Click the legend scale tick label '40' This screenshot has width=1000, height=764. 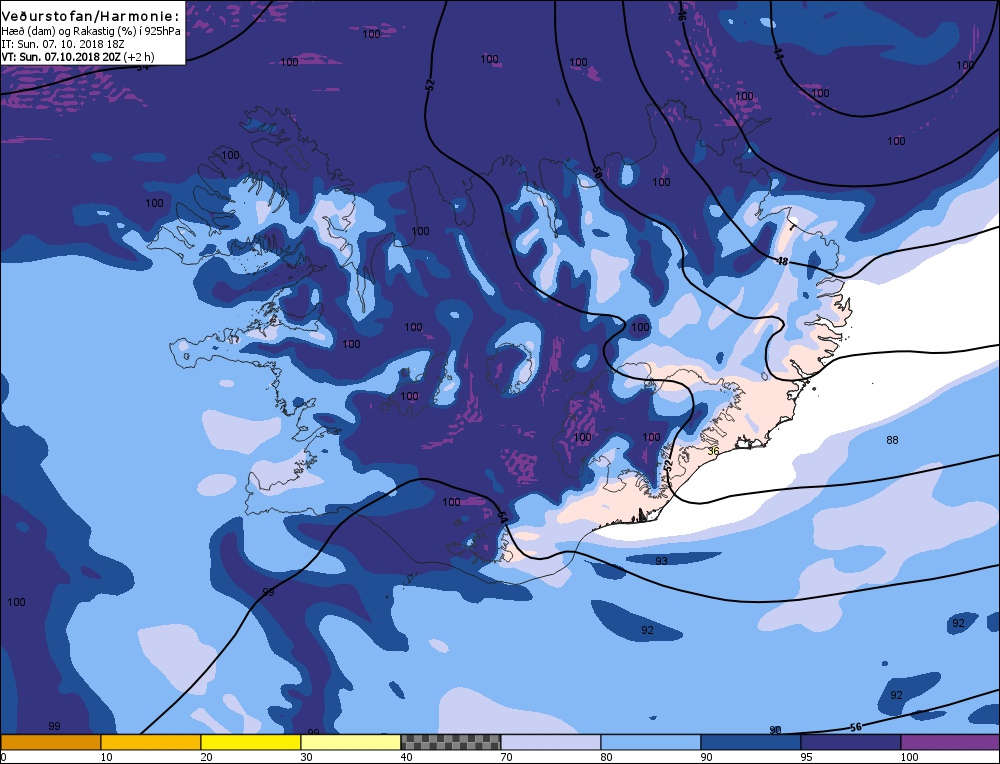(x=407, y=757)
